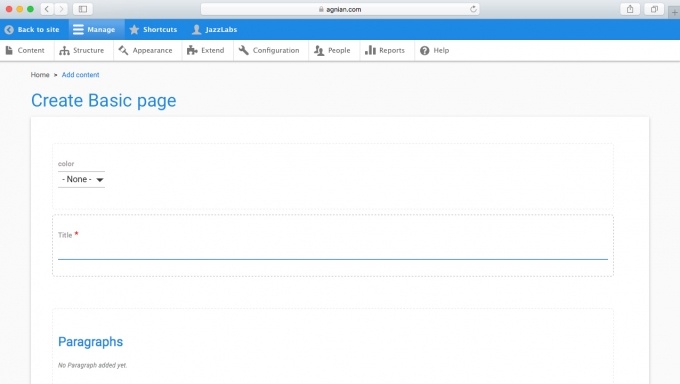Click the agnian.com address bar
This screenshot has height=384, width=680.
340,9
